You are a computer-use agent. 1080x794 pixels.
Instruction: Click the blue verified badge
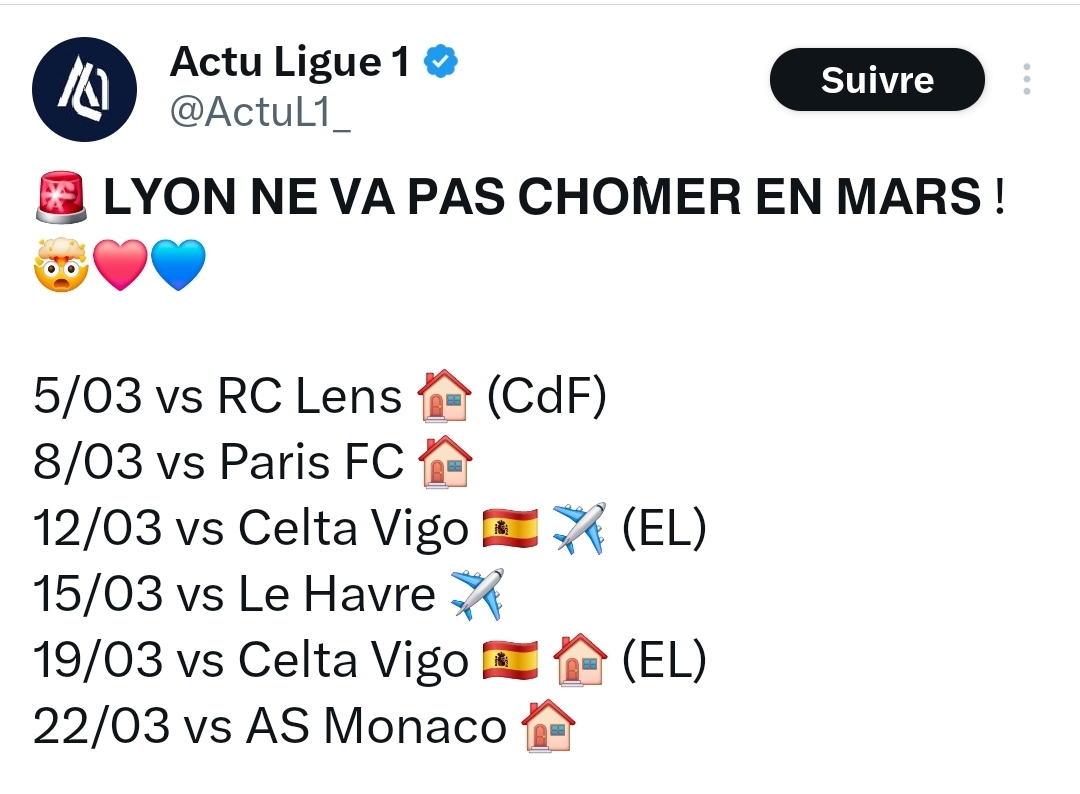(x=441, y=62)
